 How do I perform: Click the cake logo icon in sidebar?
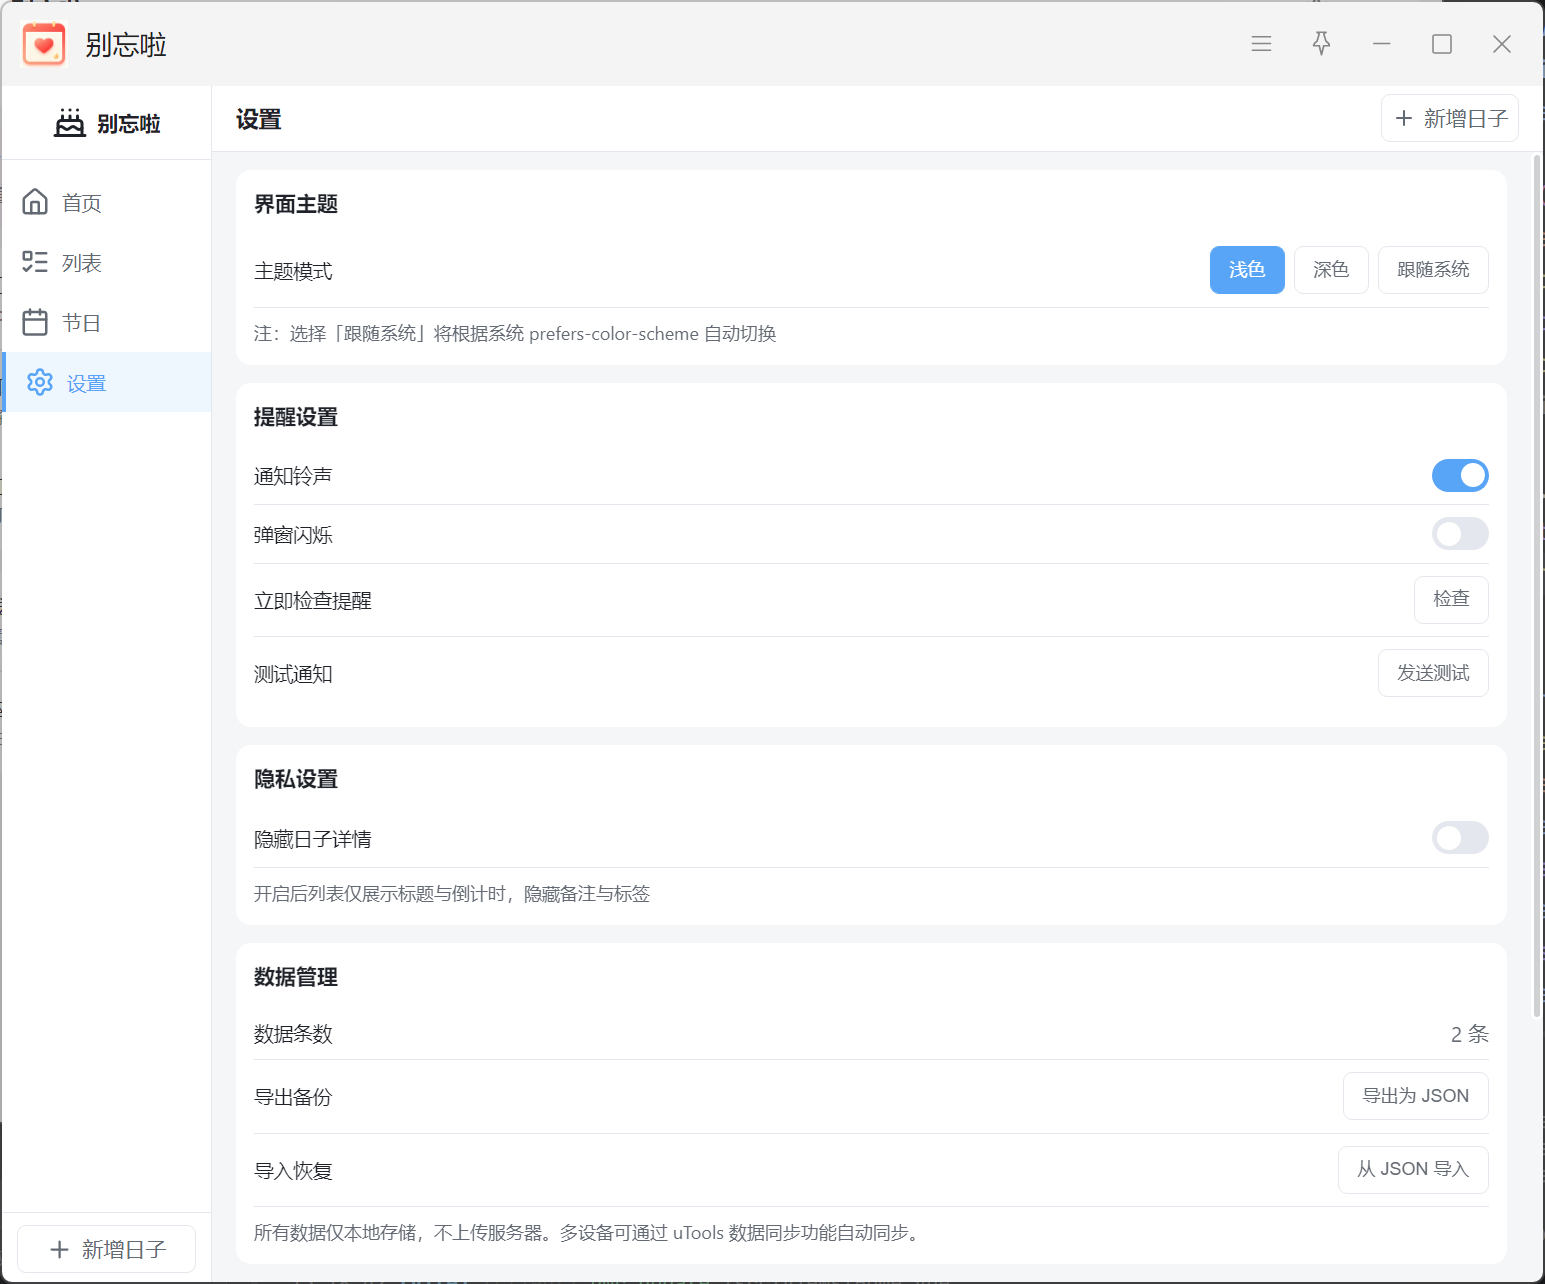70,123
